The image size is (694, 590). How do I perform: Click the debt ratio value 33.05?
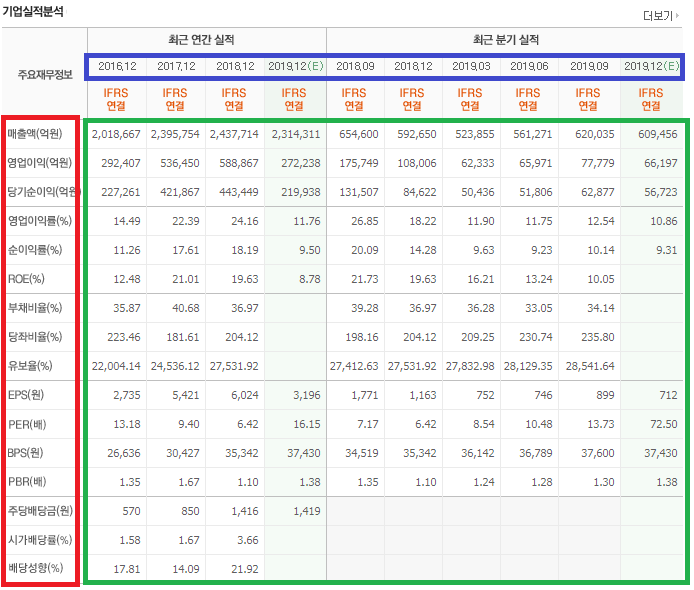[539, 308]
